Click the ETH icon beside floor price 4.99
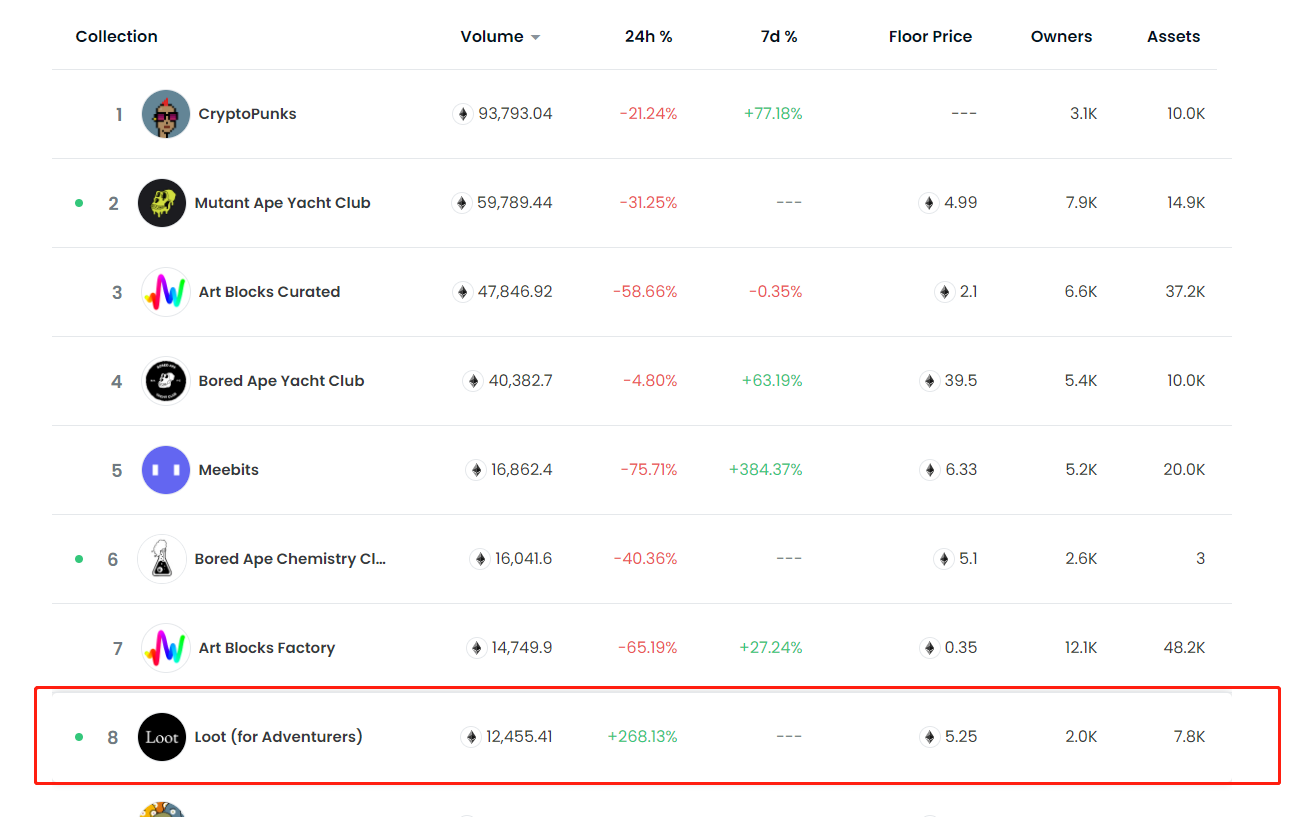The width and height of the screenshot is (1311, 817). click(x=929, y=203)
